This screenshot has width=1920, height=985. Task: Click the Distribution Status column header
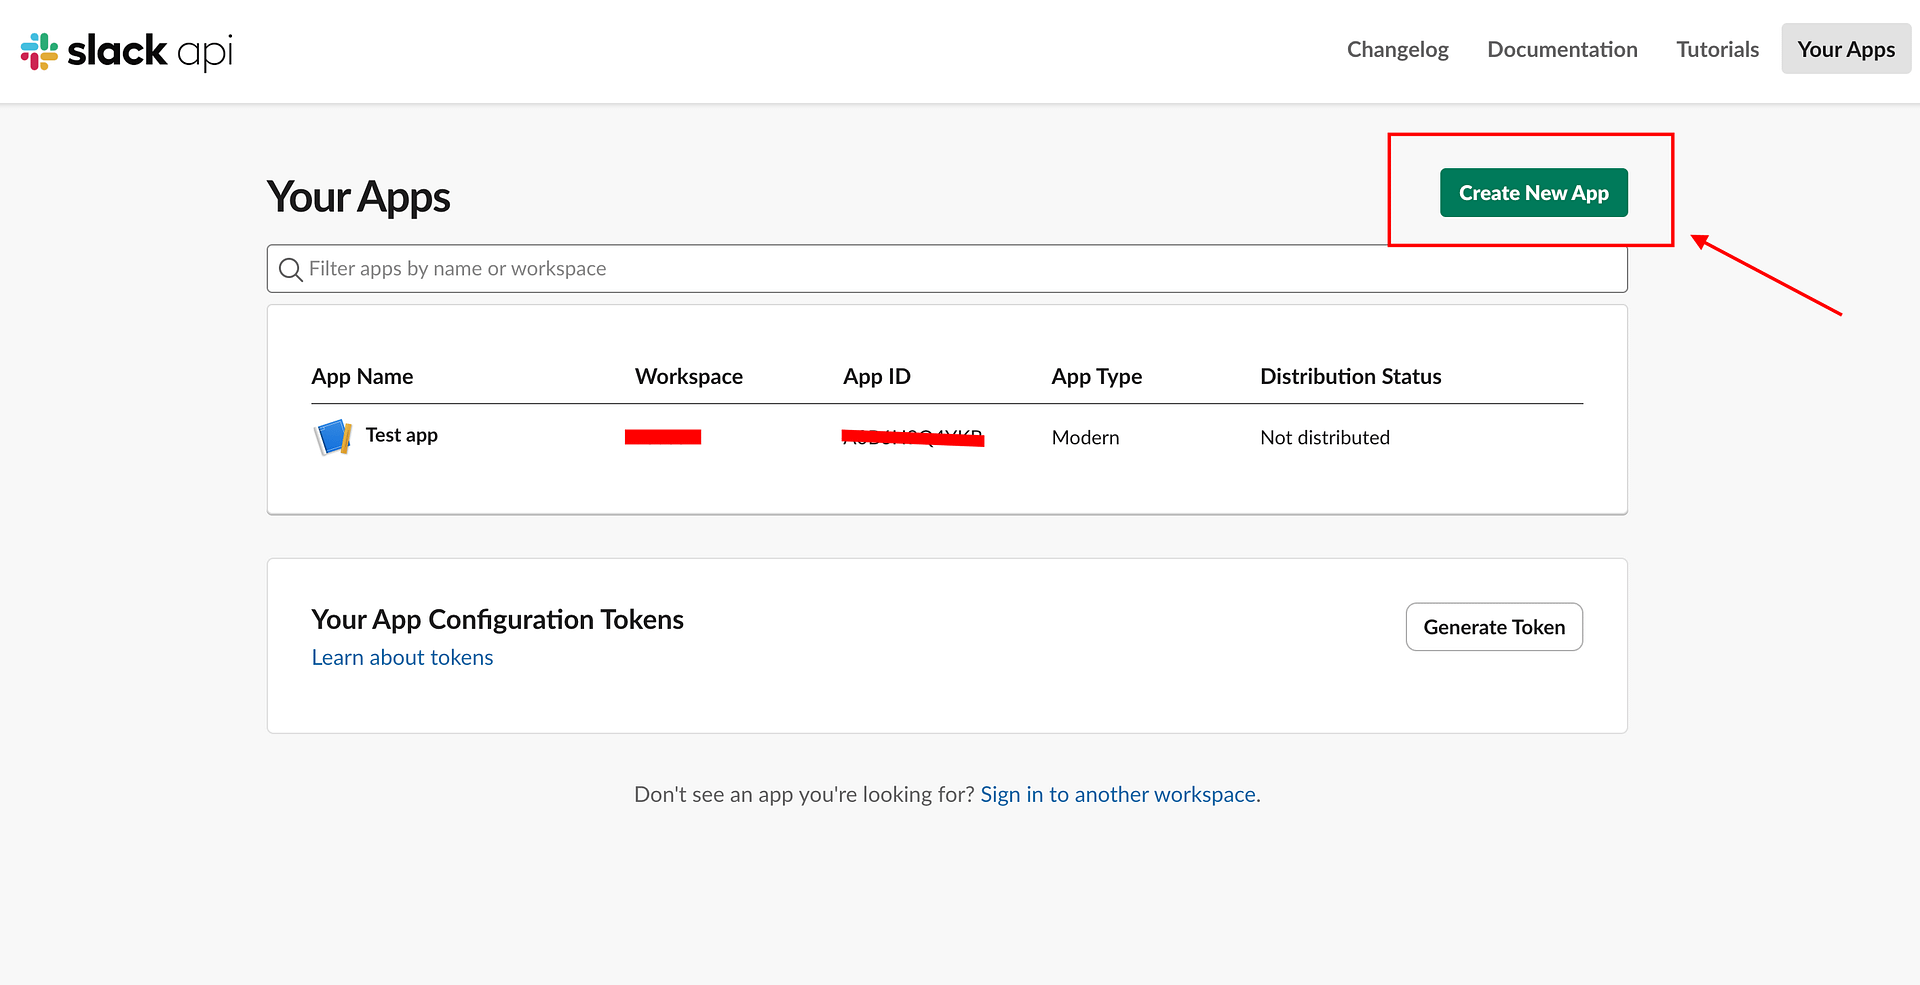1350,376
